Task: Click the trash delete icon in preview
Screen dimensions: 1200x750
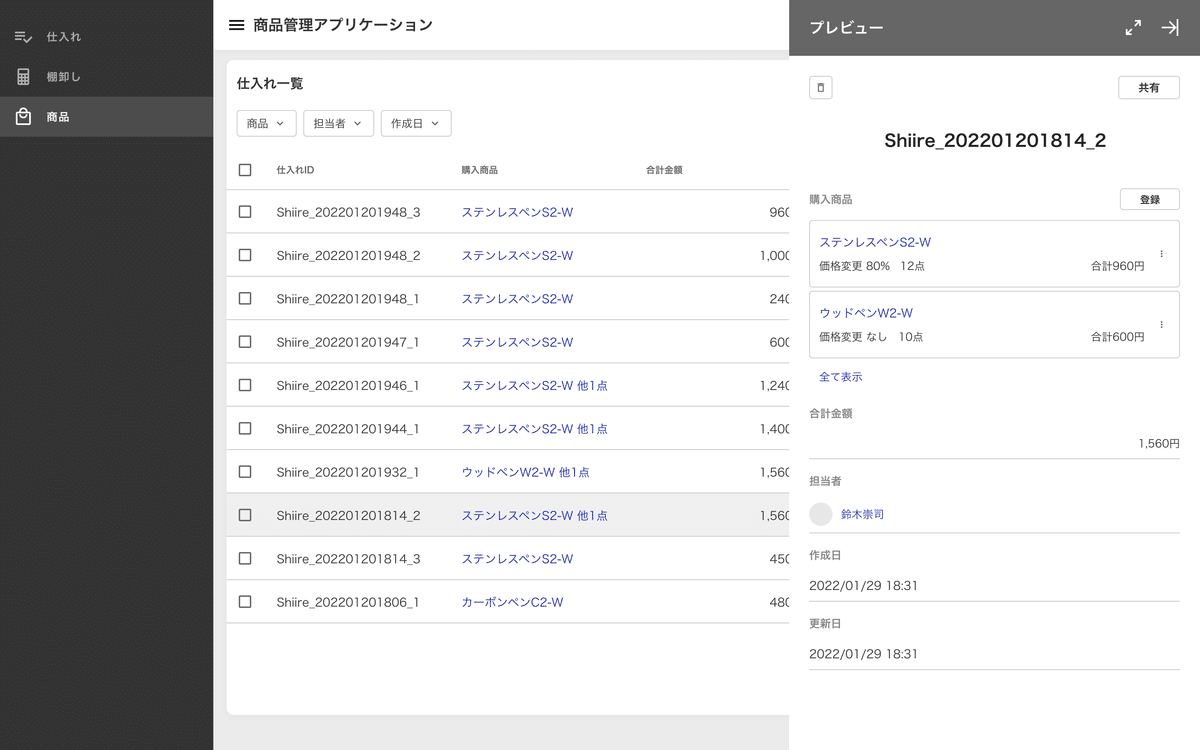Action: point(821,88)
